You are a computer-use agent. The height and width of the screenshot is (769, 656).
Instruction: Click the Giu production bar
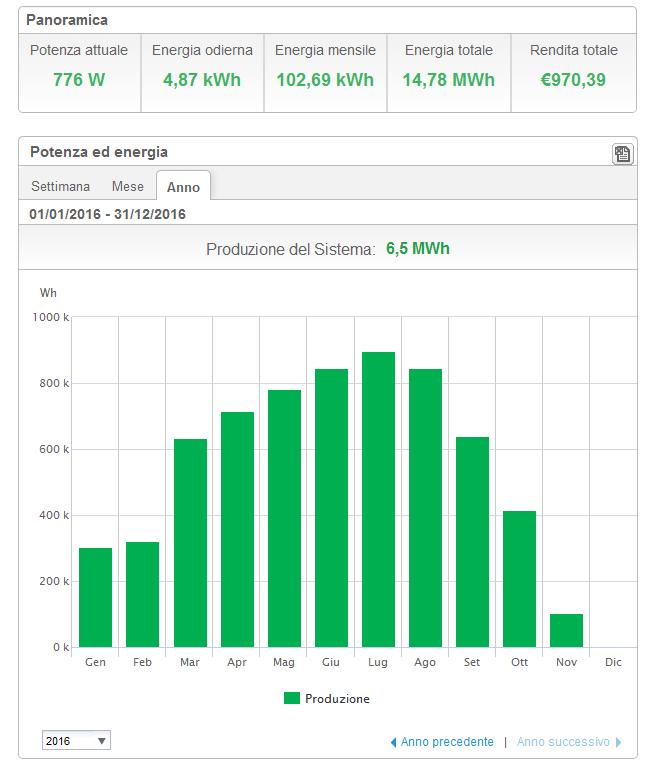331,508
